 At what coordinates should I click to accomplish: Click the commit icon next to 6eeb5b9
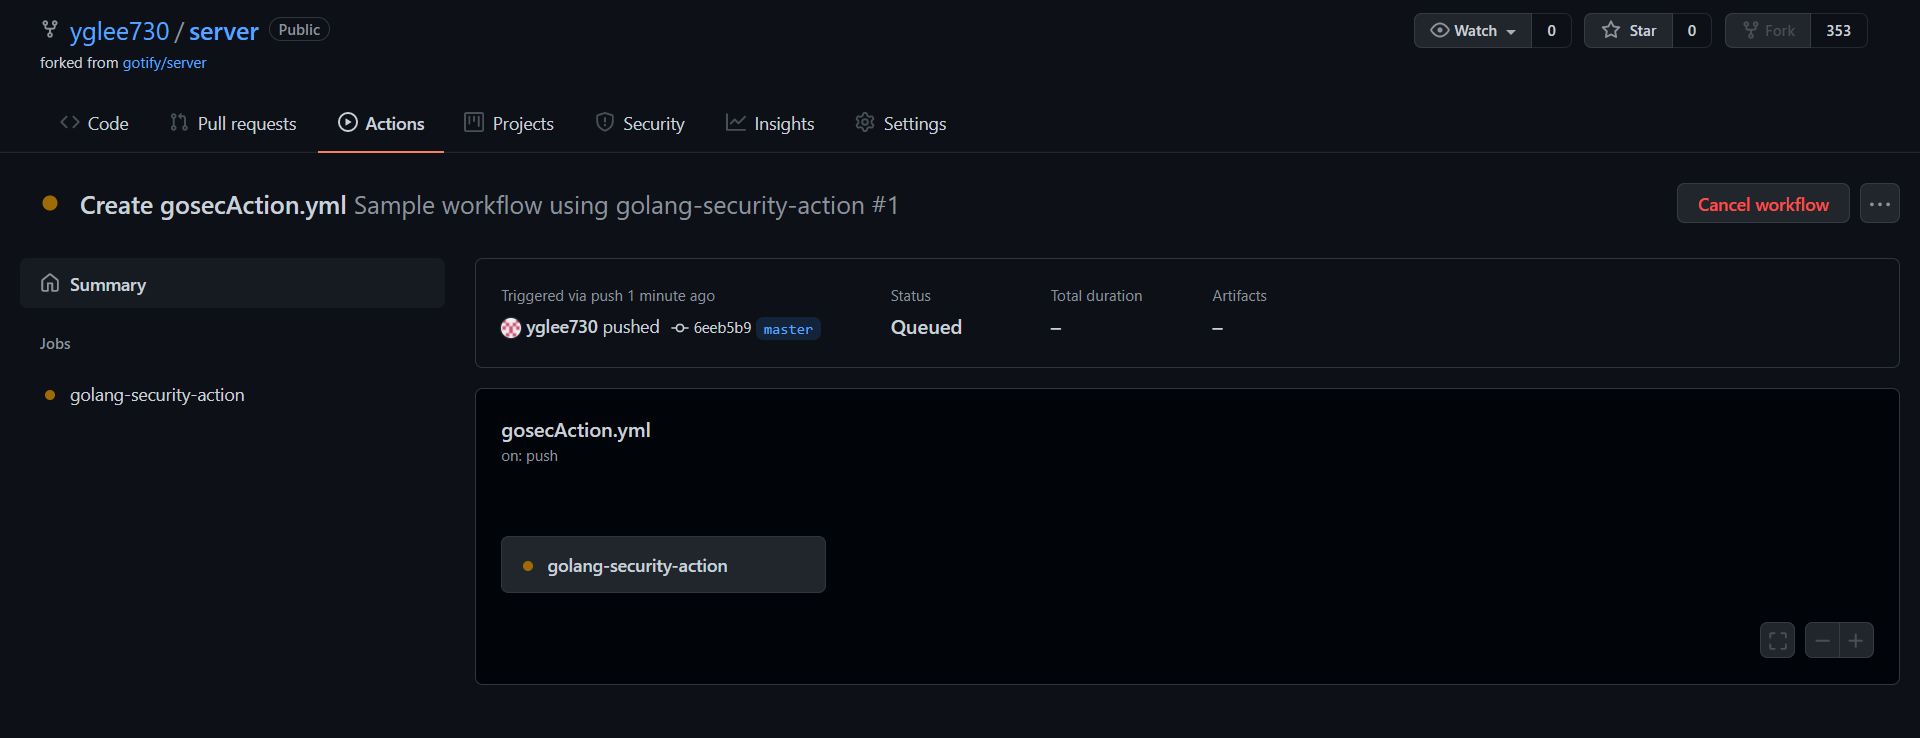[680, 328]
